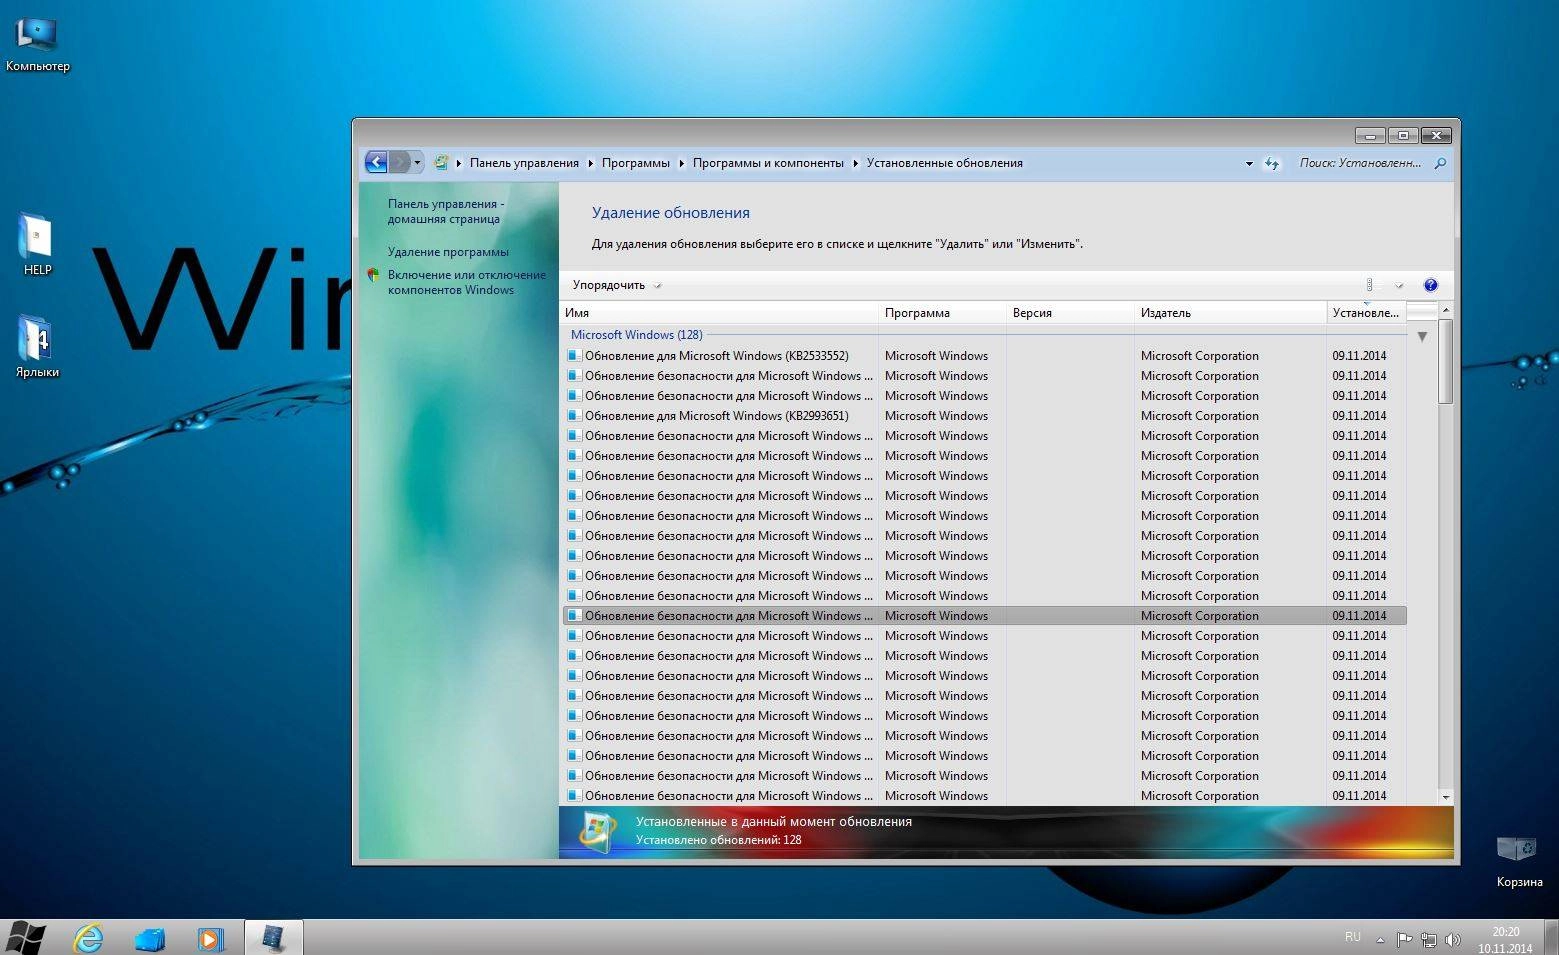Open the HELP desktop icon
1559x955 pixels.
click(37, 244)
